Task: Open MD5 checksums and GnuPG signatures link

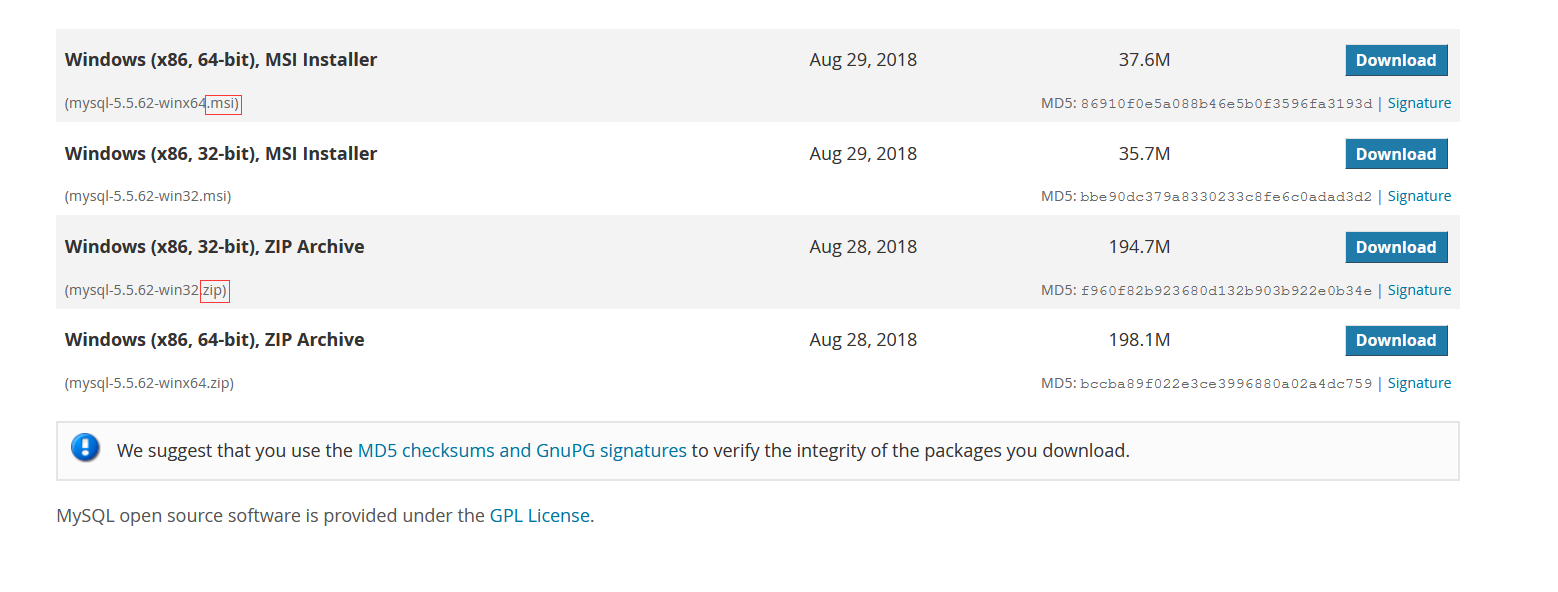Action: coord(522,450)
